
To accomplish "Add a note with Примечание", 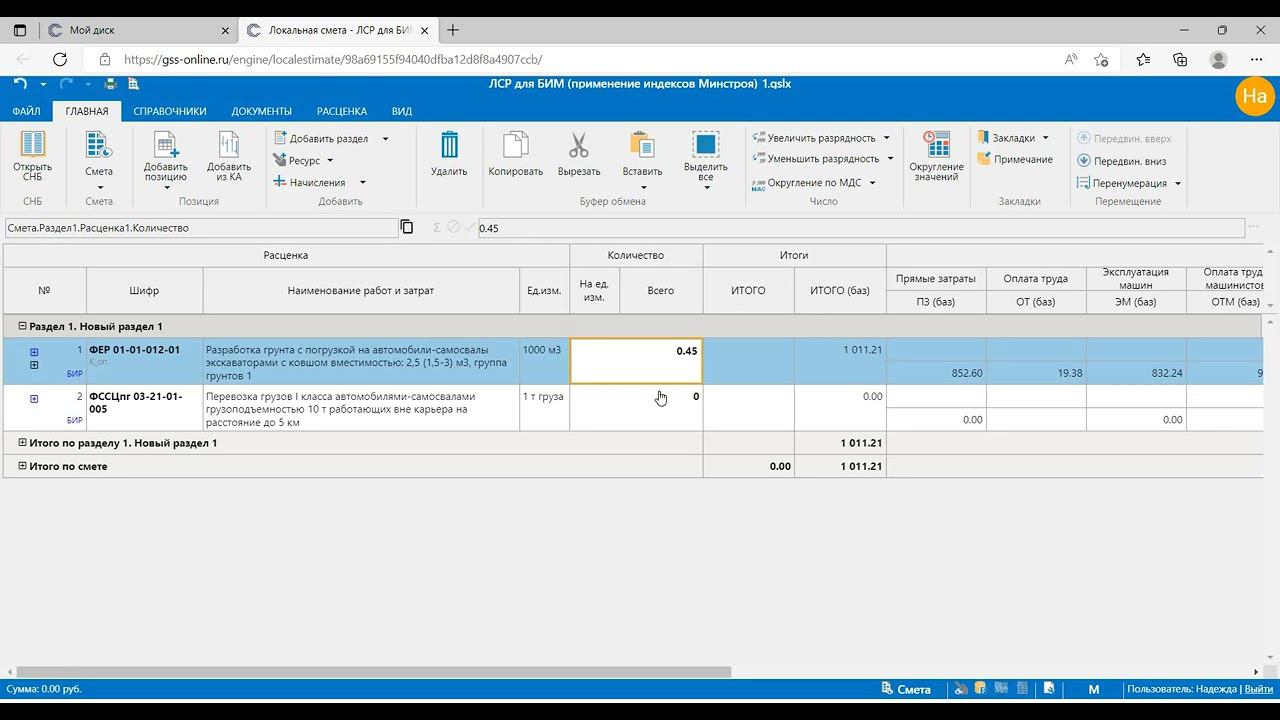I will [1015, 159].
